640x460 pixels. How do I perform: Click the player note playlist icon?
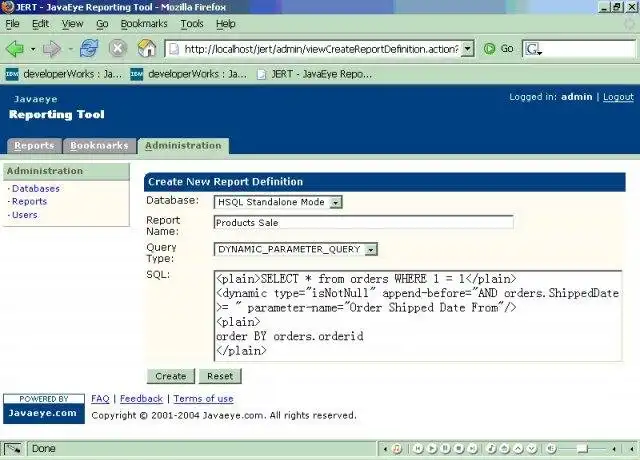491,449
